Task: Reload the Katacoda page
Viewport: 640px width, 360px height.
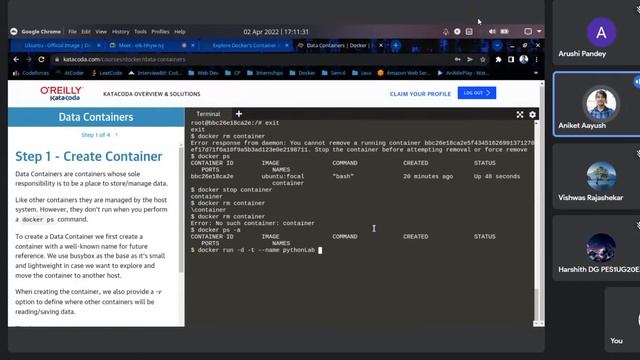Action: (x=41, y=60)
